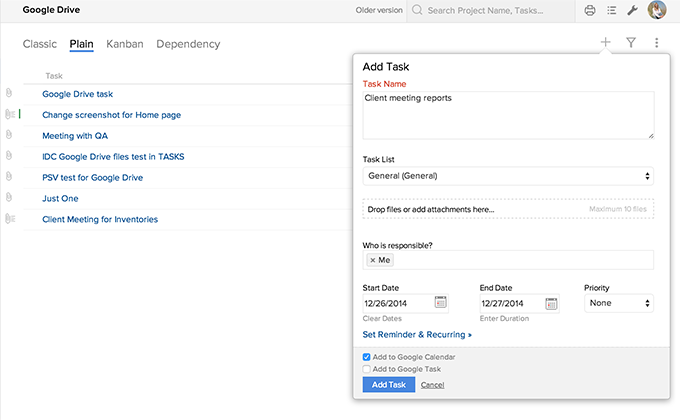Click the Google Drive project title

51,10
